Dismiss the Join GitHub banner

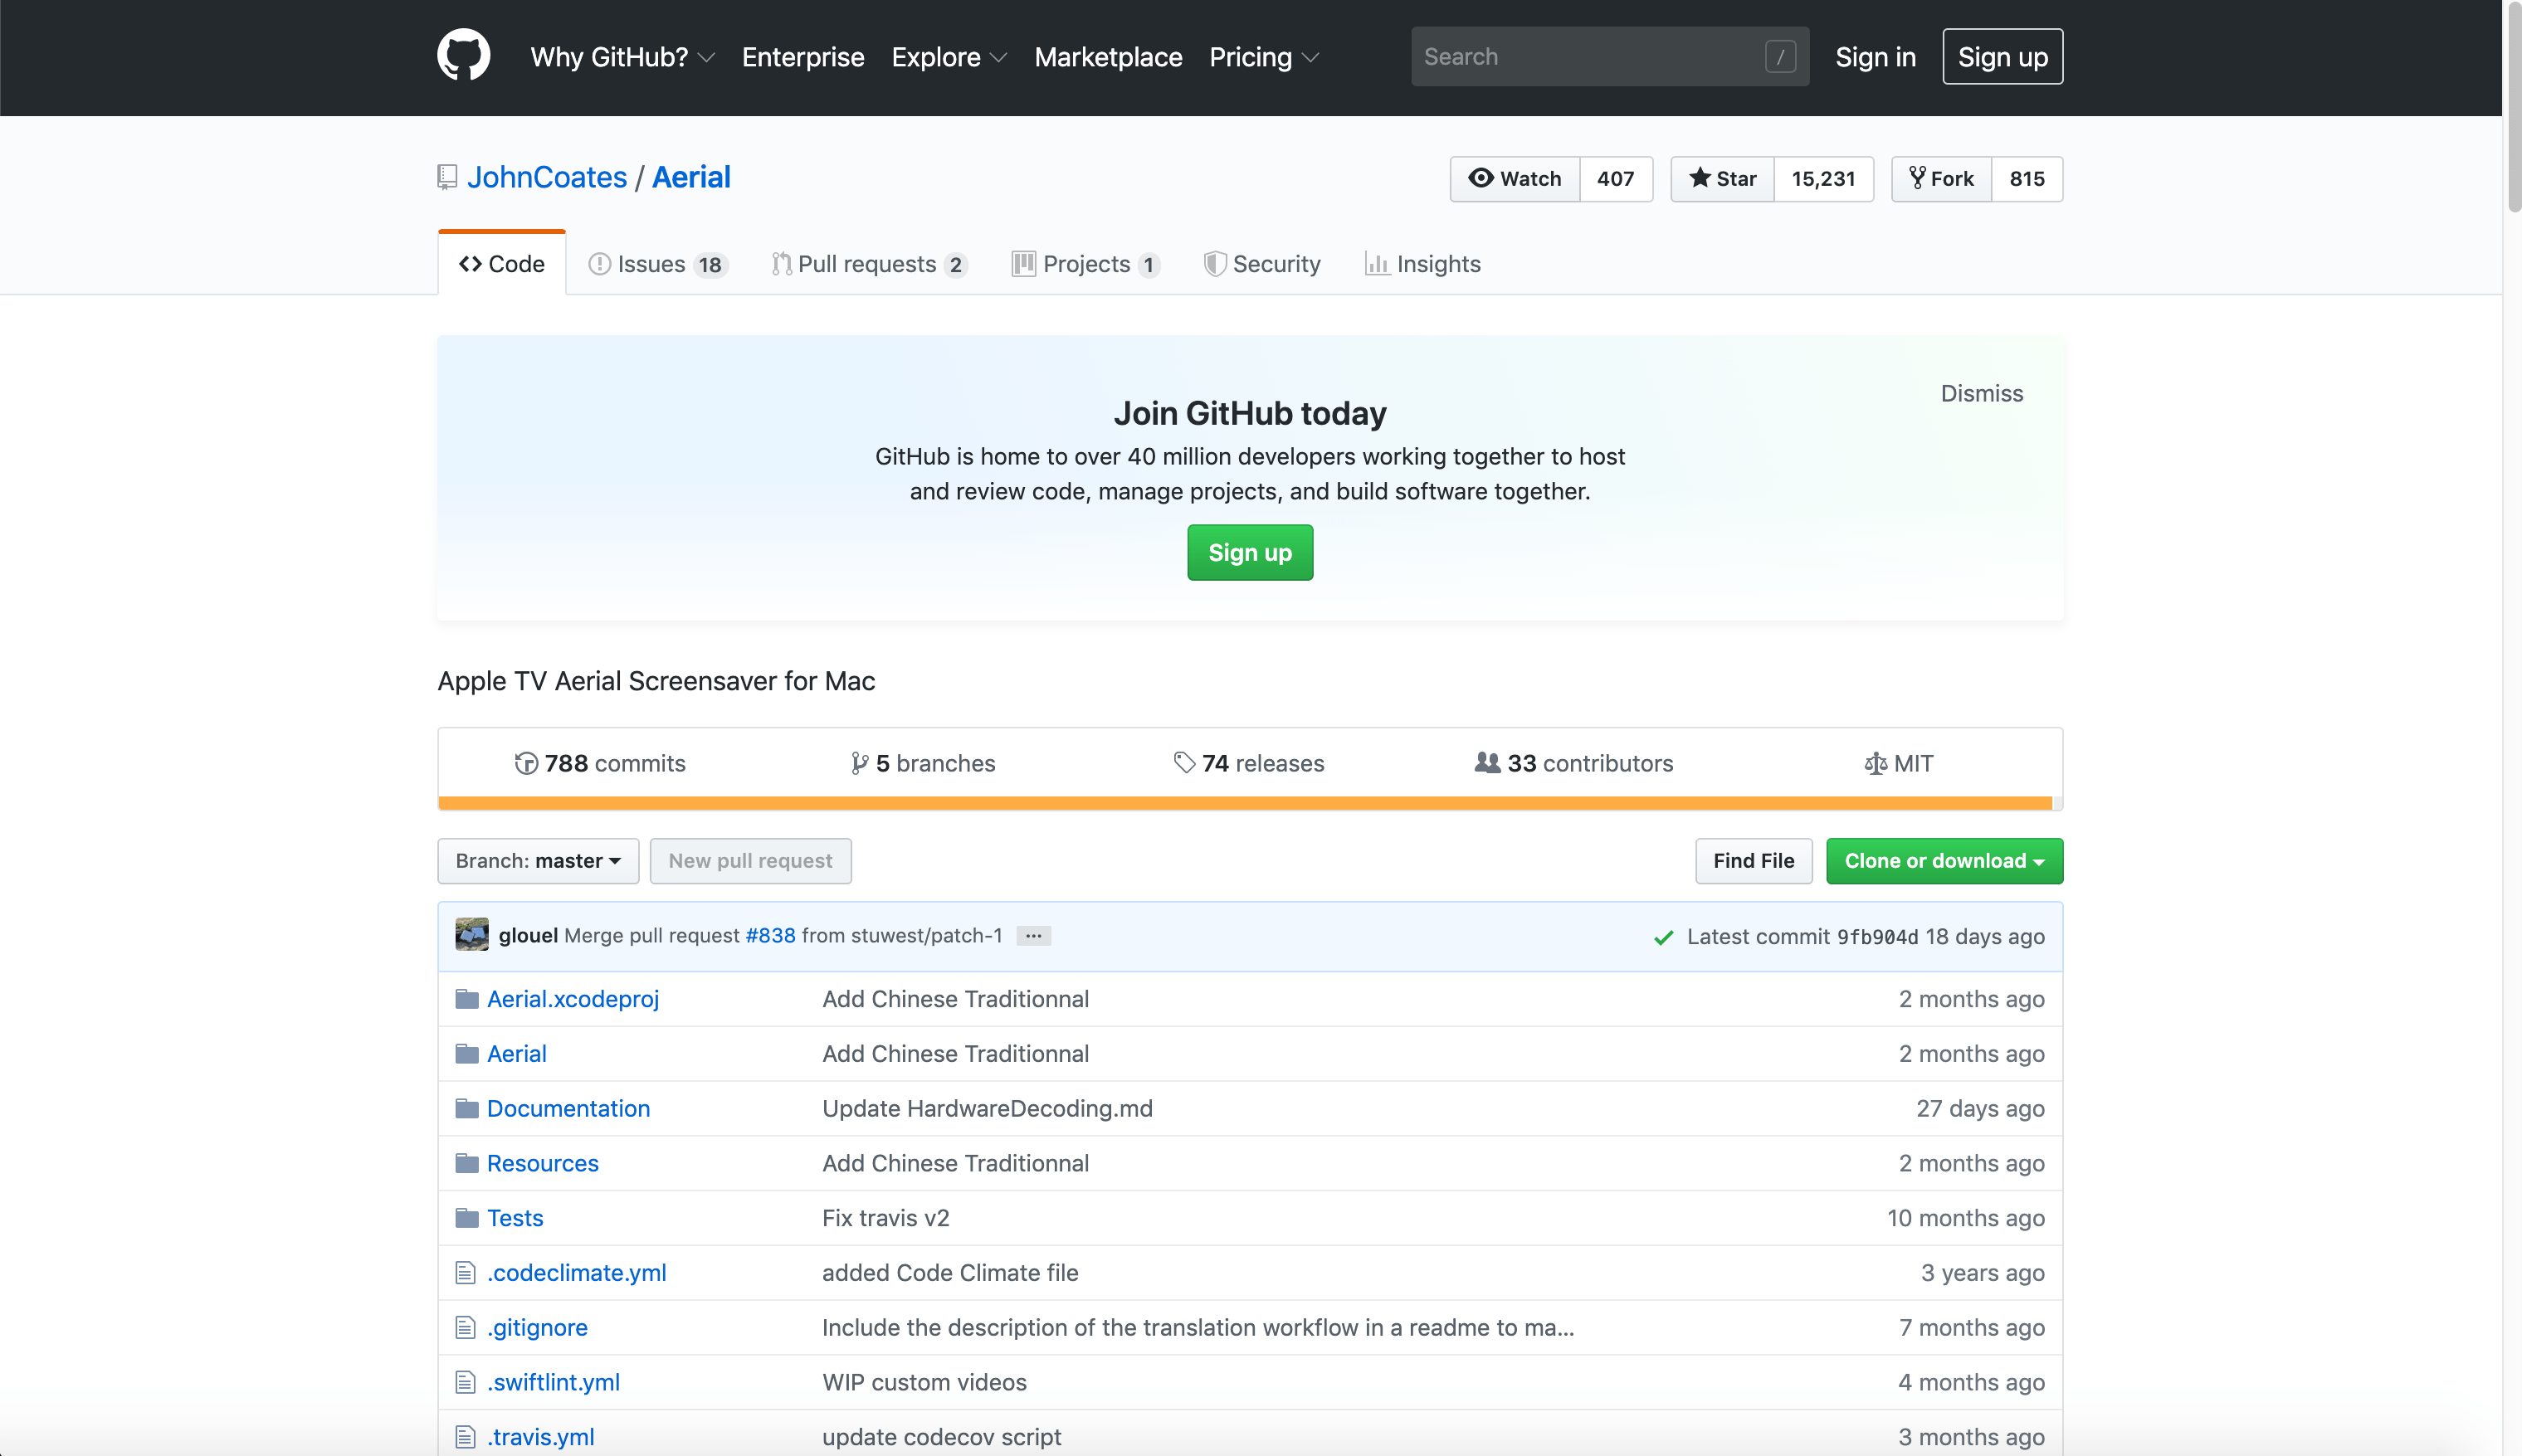tap(1981, 394)
